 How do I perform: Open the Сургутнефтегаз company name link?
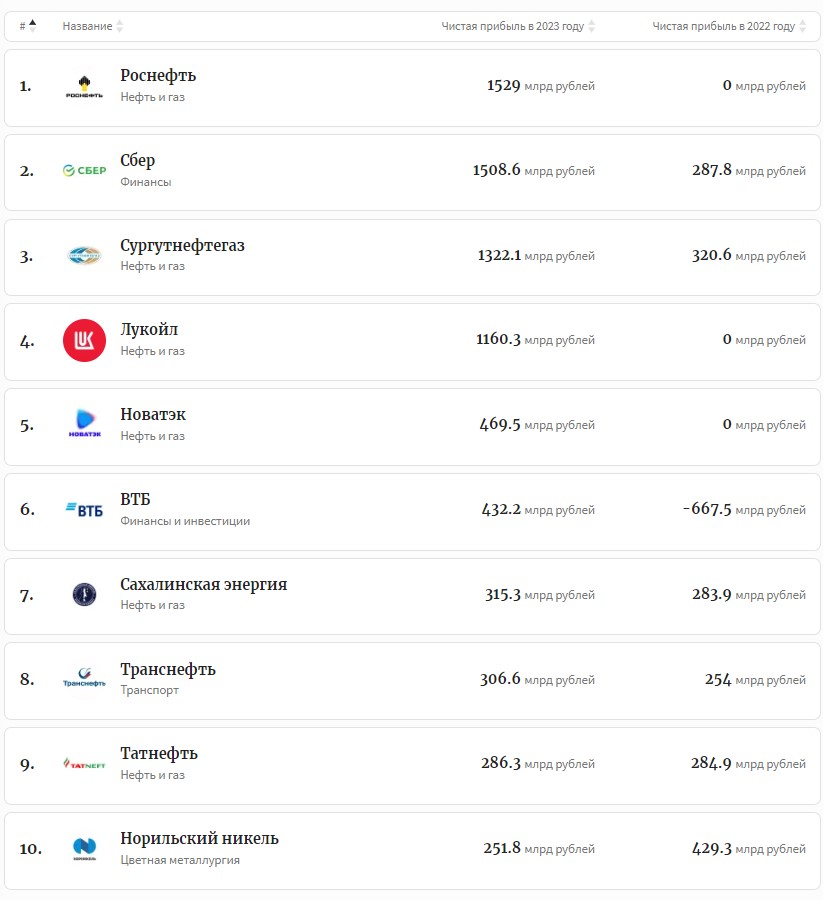(x=182, y=246)
